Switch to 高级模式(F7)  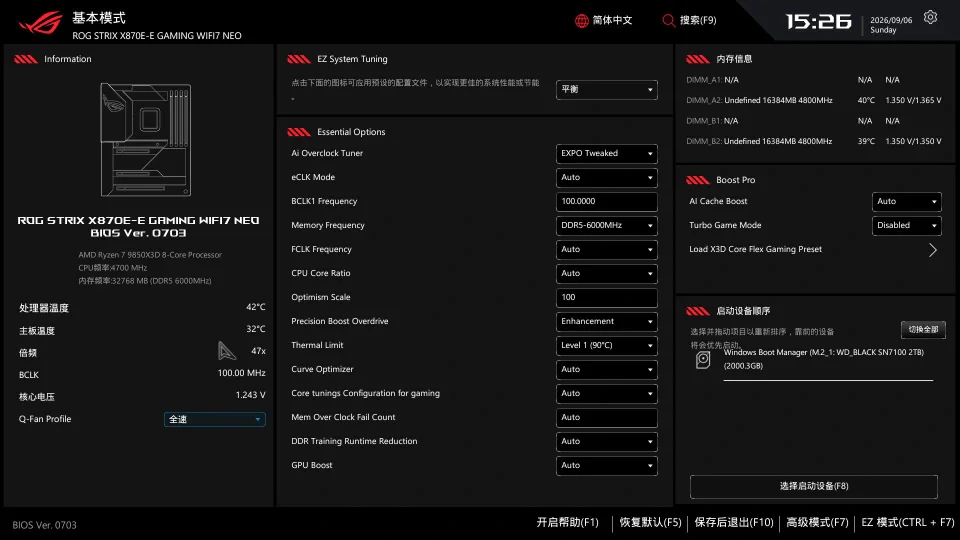click(x=817, y=522)
